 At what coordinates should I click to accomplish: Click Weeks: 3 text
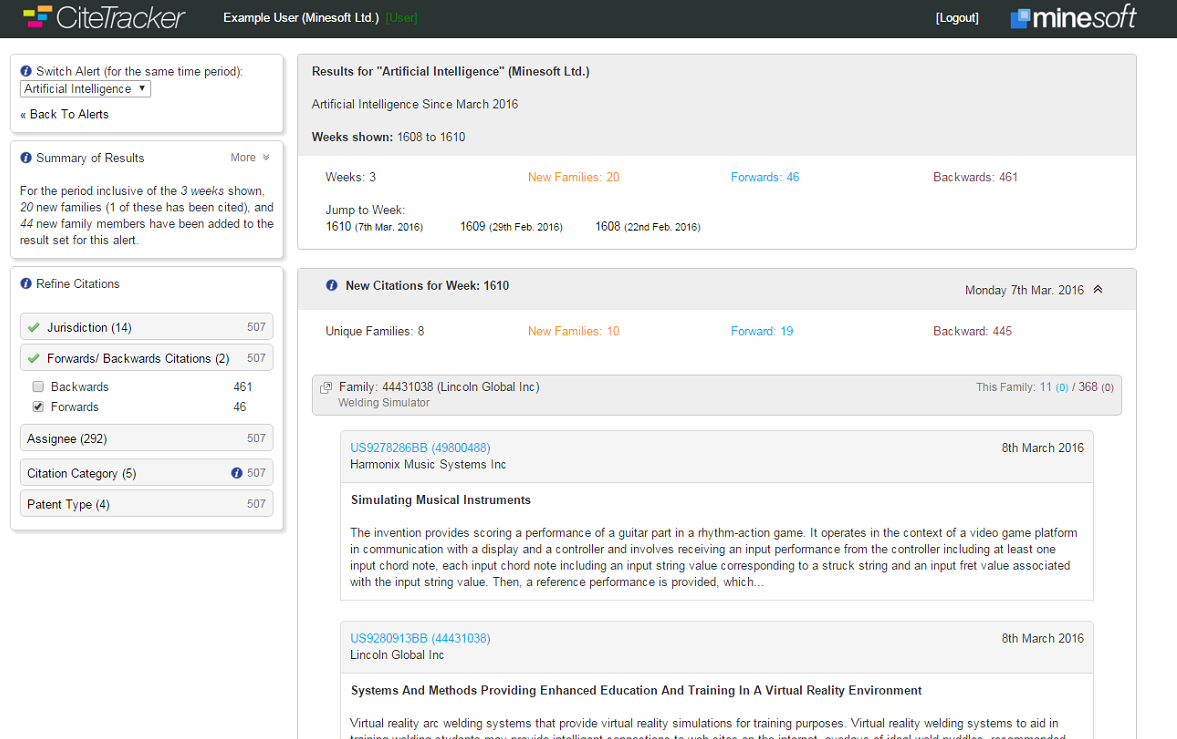point(351,177)
